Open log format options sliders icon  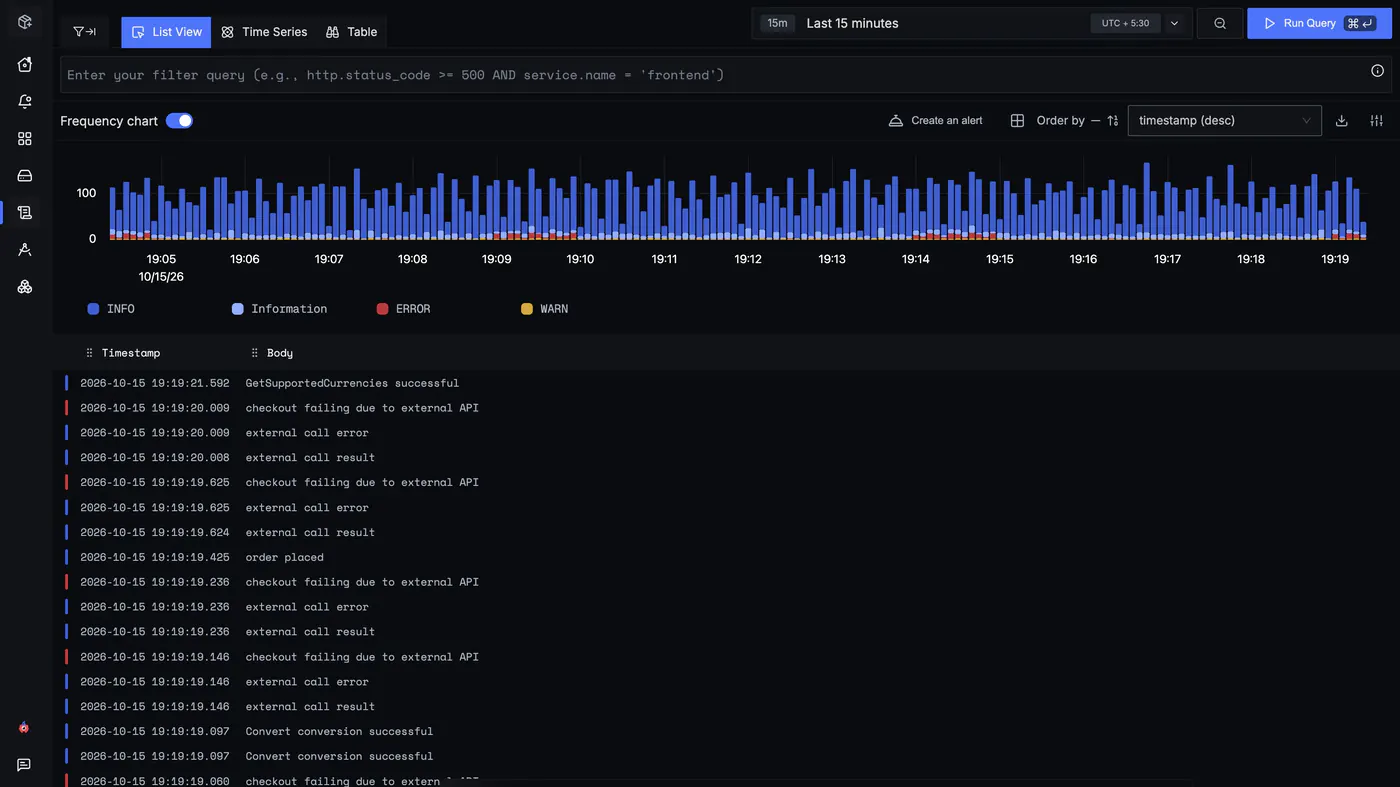pyautogui.click(x=1377, y=121)
